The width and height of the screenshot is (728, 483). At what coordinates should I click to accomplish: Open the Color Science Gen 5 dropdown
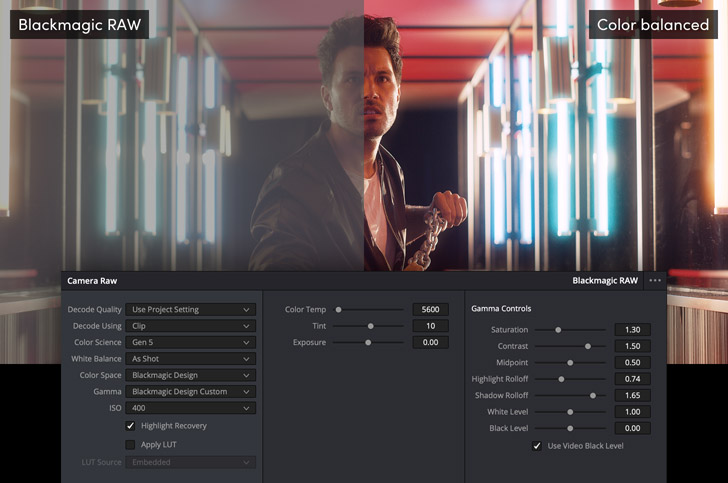(191, 342)
